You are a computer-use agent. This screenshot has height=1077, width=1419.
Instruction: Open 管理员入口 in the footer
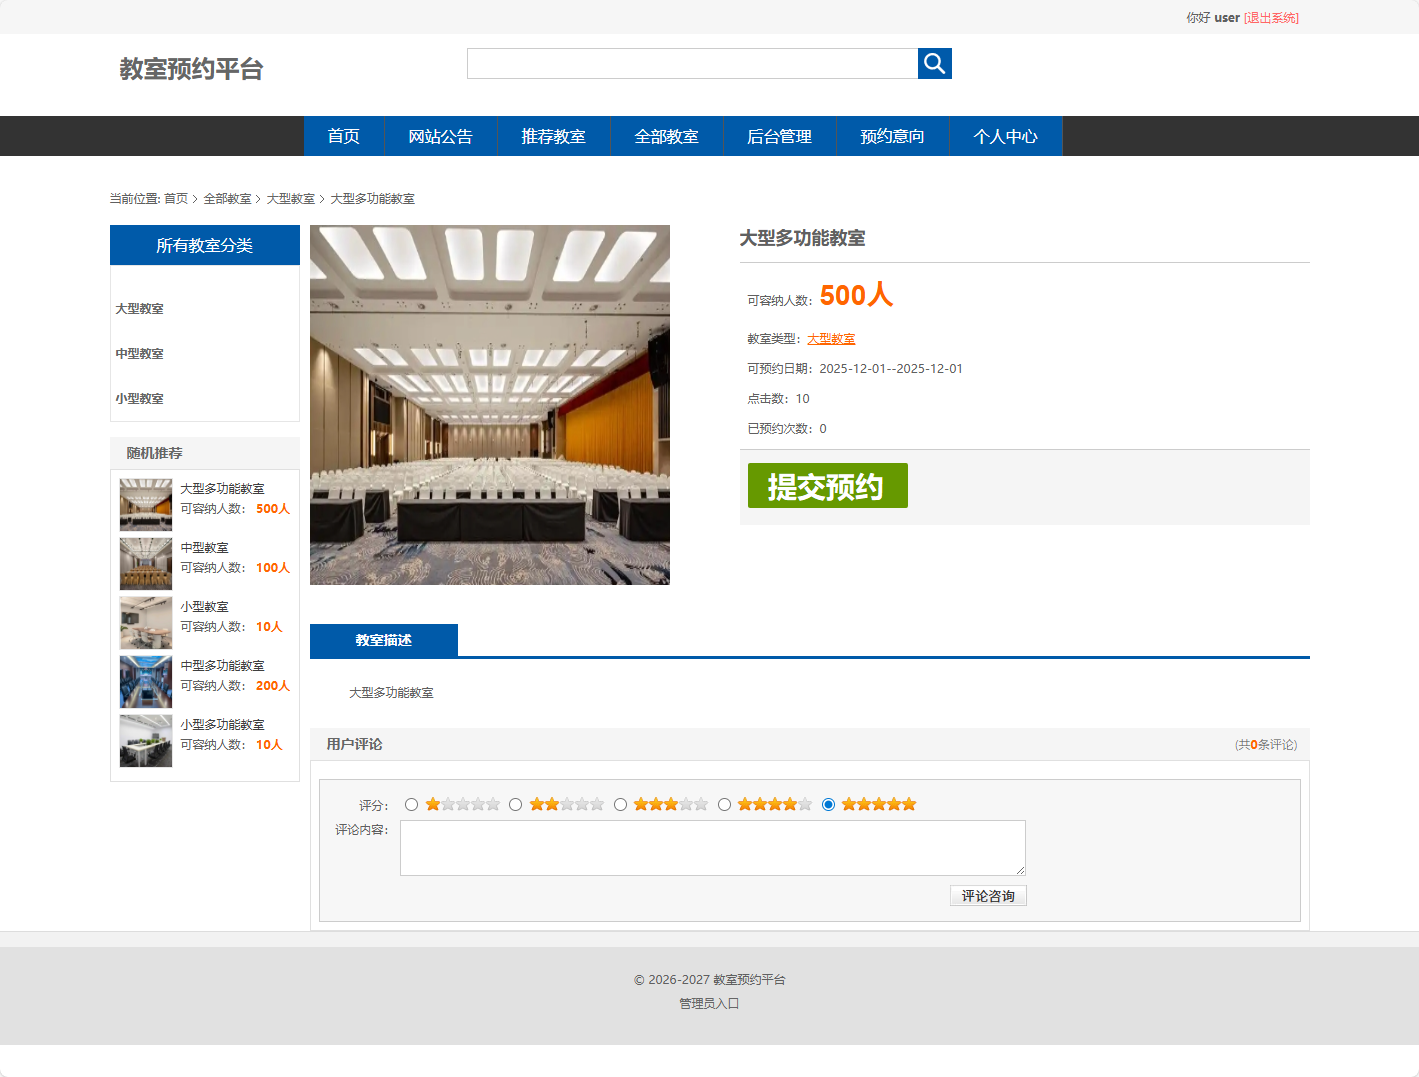click(709, 1003)
